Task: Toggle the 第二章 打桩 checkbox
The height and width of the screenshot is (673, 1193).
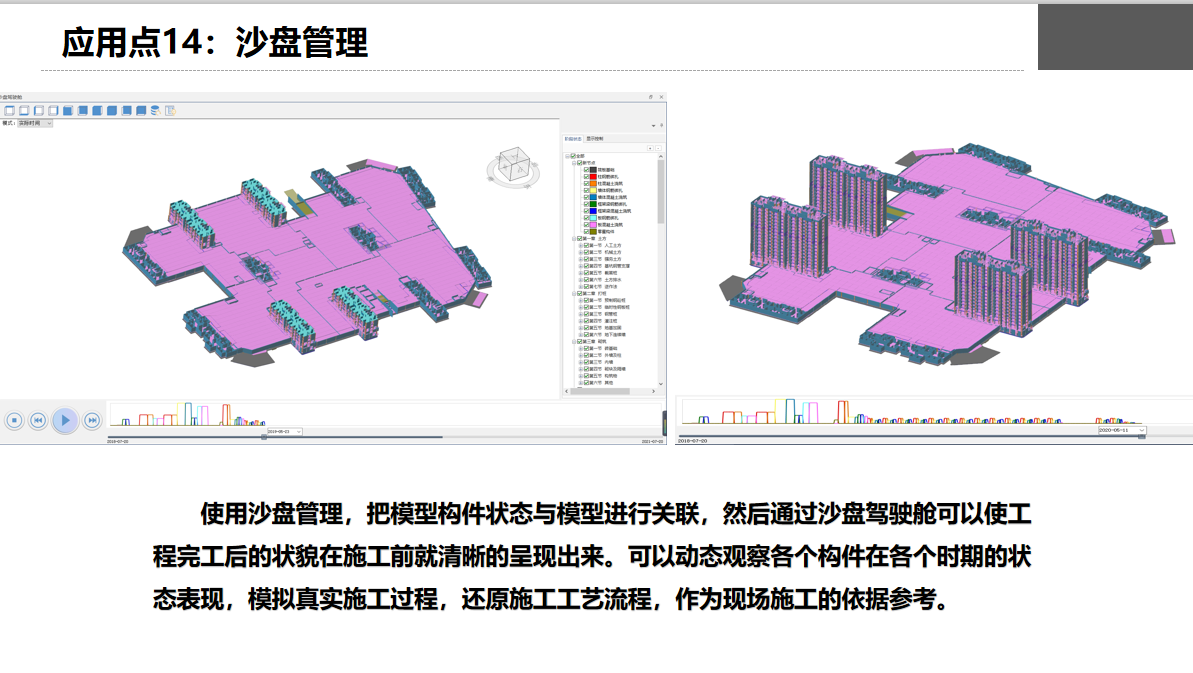Action: 580,293
